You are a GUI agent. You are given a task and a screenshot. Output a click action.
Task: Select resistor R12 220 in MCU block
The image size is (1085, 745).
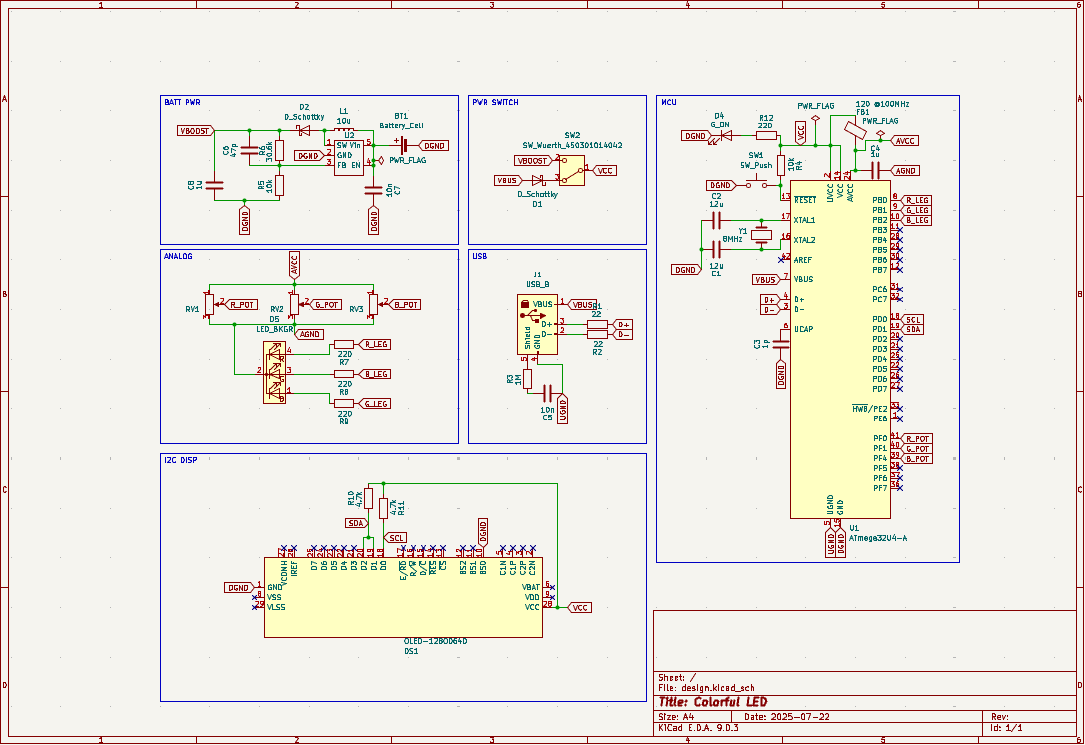click(766, 136)
